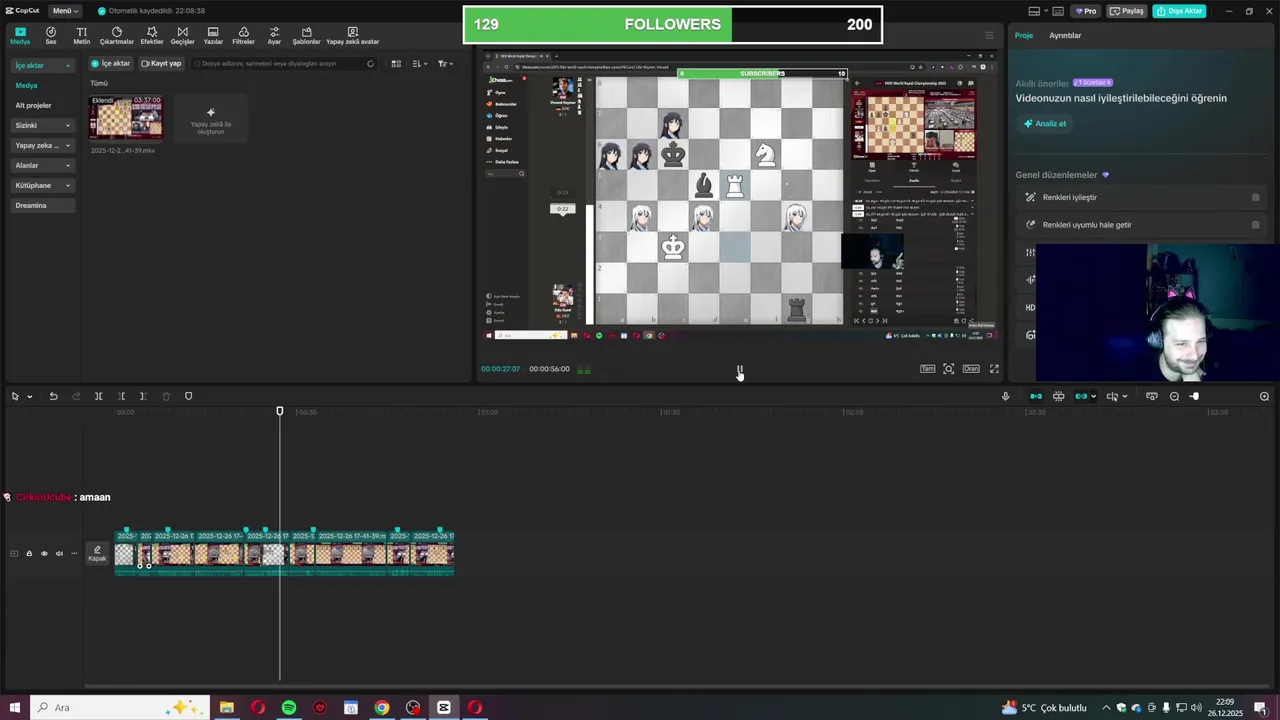Toggle main track magnet snapping

[1036, 396]
